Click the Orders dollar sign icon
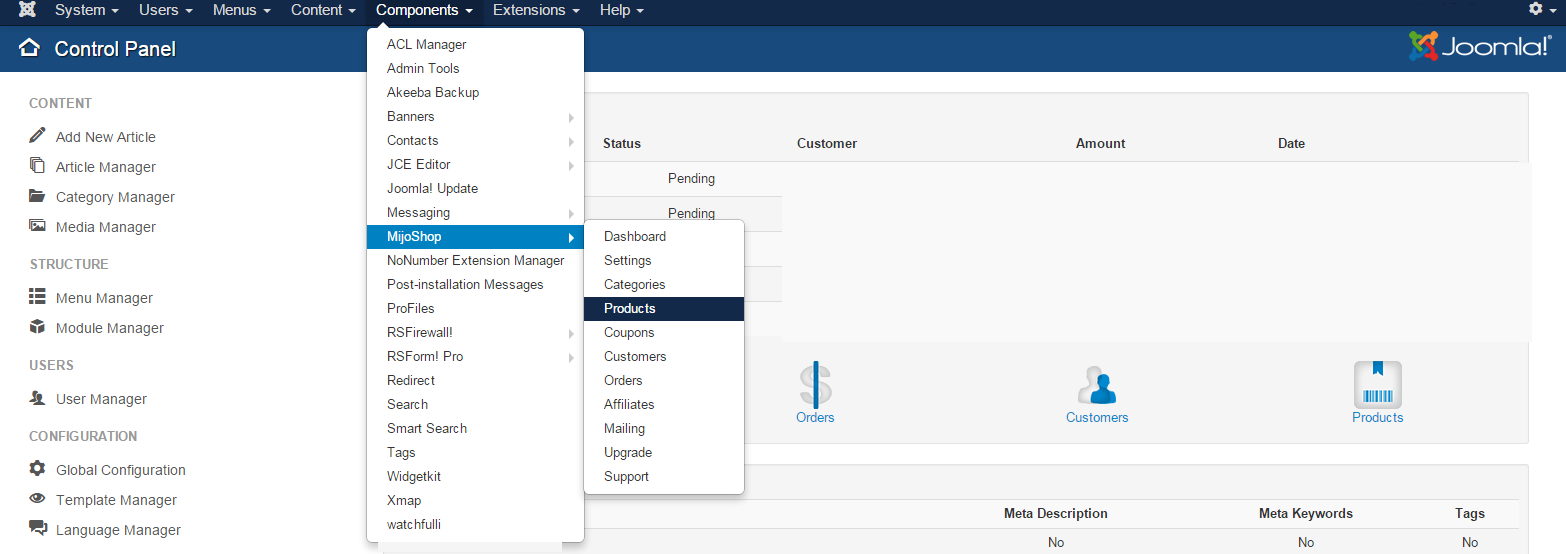This screenshot has height=554, width=1566. tap(815, 384)
